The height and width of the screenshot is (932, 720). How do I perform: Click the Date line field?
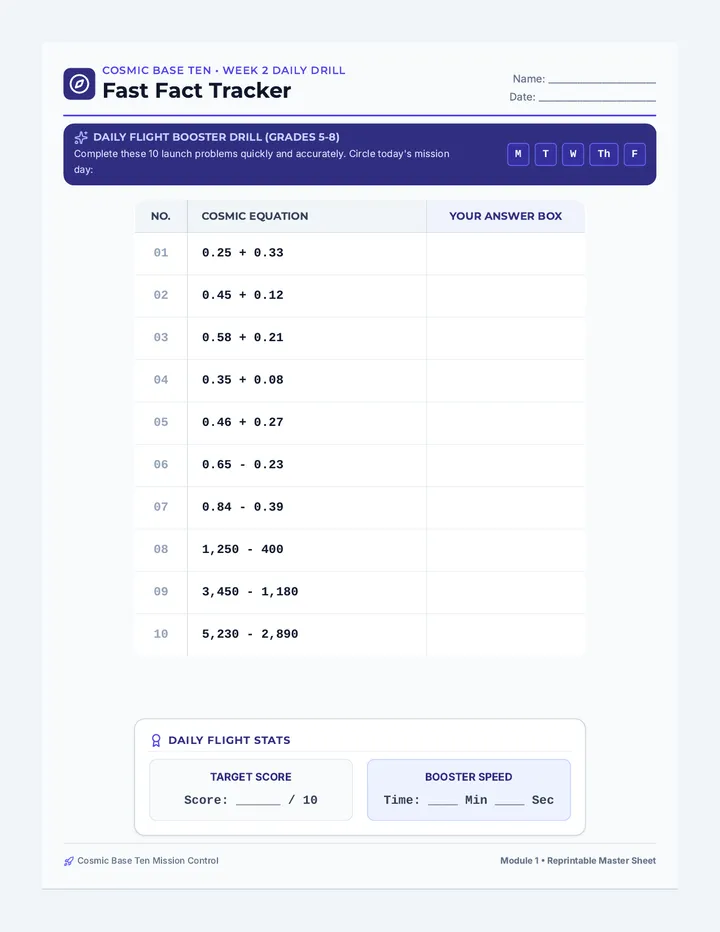pos(597,97)
